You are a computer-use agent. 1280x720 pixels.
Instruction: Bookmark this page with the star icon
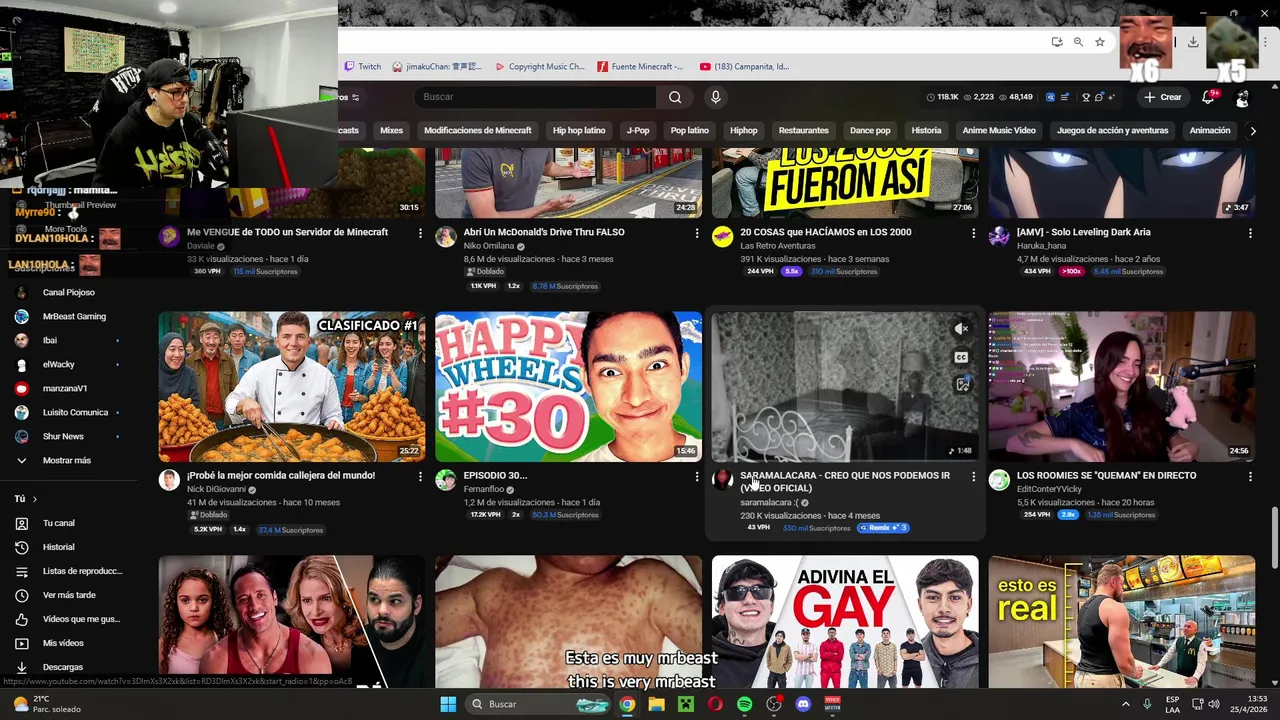click(x=1100, y=42)
